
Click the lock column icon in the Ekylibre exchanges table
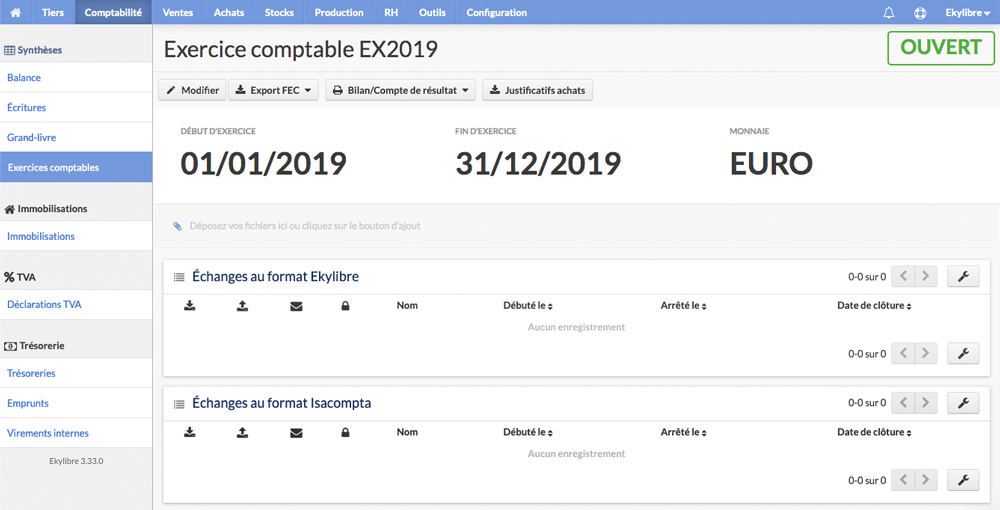[x=345, y=306]
